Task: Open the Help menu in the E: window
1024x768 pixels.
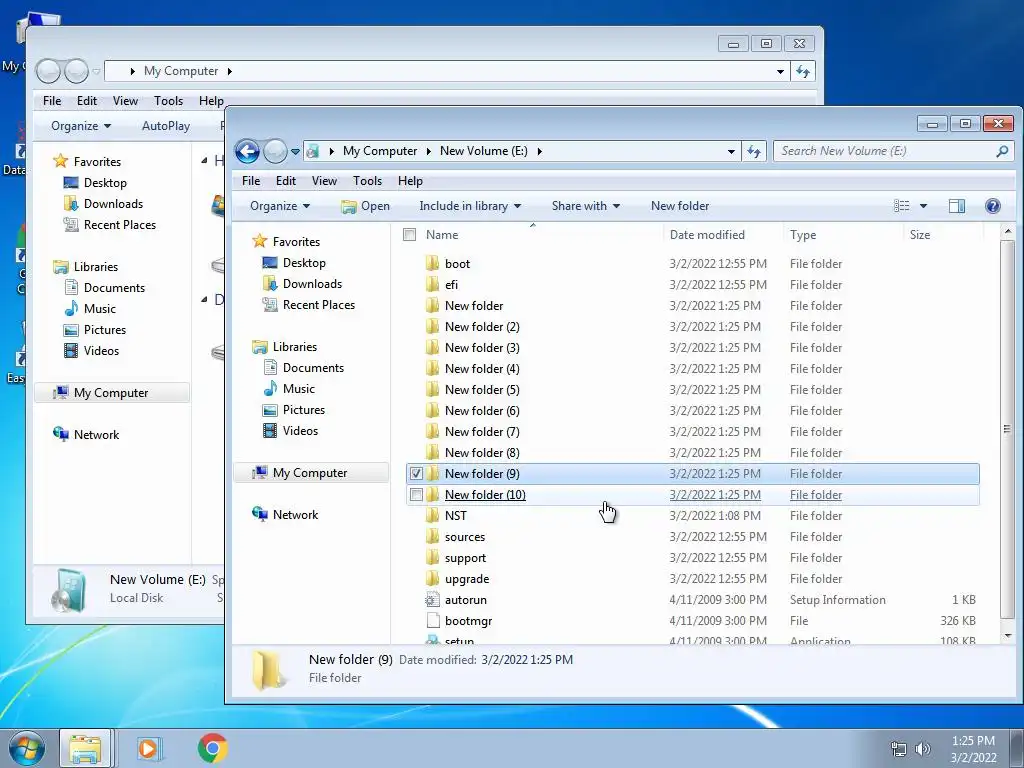Action: [410, 181]
